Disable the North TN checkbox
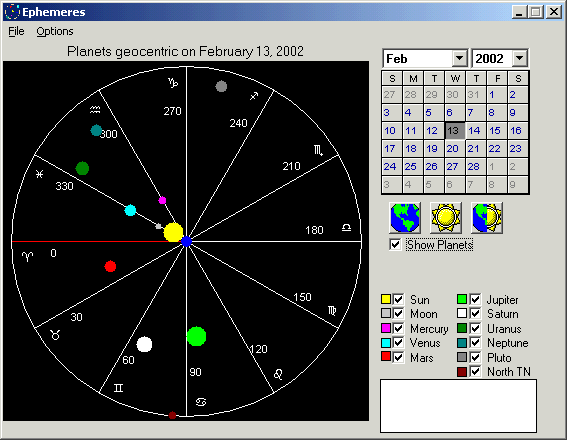The width and height of the screenshot is (567, 440). [475, 371]
